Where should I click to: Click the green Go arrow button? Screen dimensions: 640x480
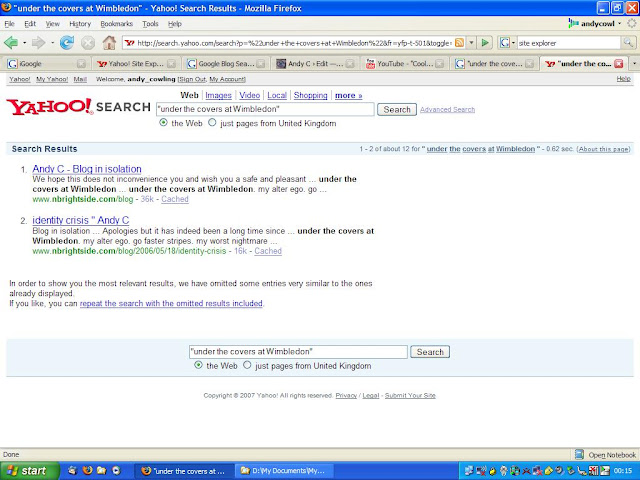pos(485,42)
